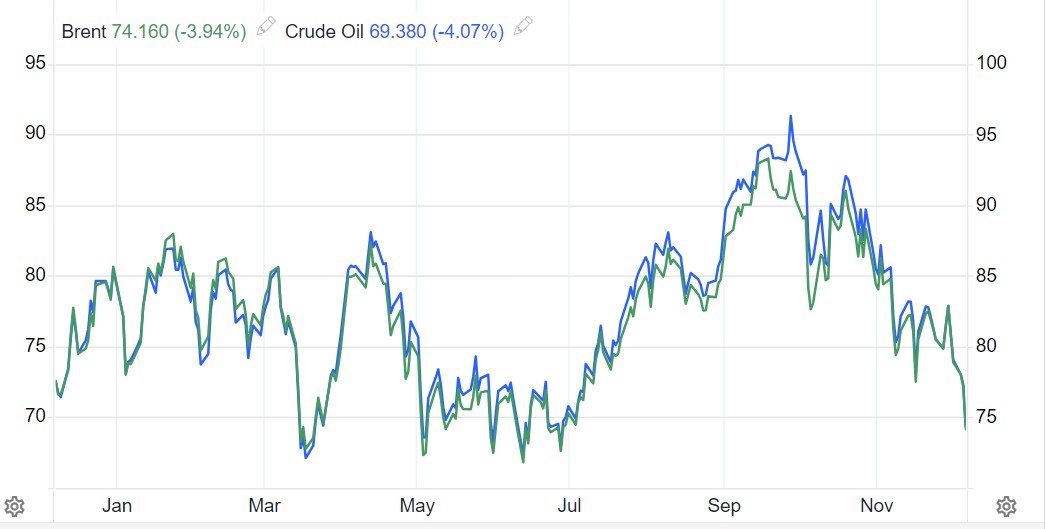
Task: Click the Jan label on time axis
Action: [x=117, y=505]
